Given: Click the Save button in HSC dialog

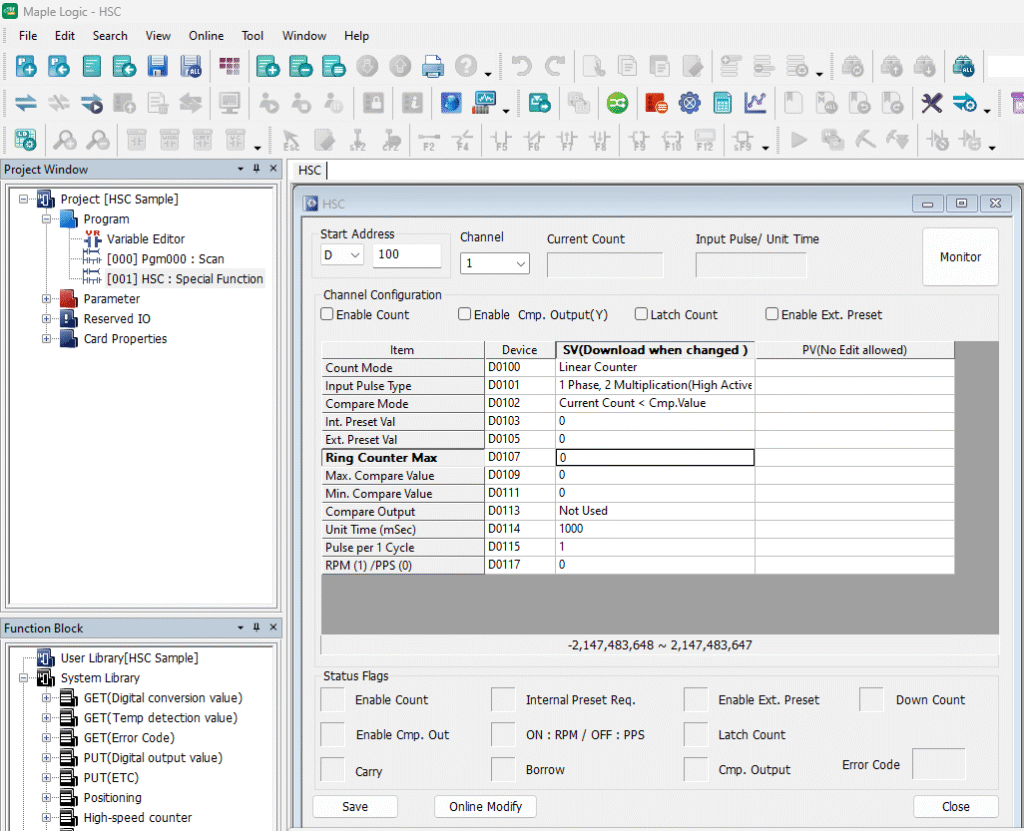Looking at the screenshot, I should tap(355, 806).
